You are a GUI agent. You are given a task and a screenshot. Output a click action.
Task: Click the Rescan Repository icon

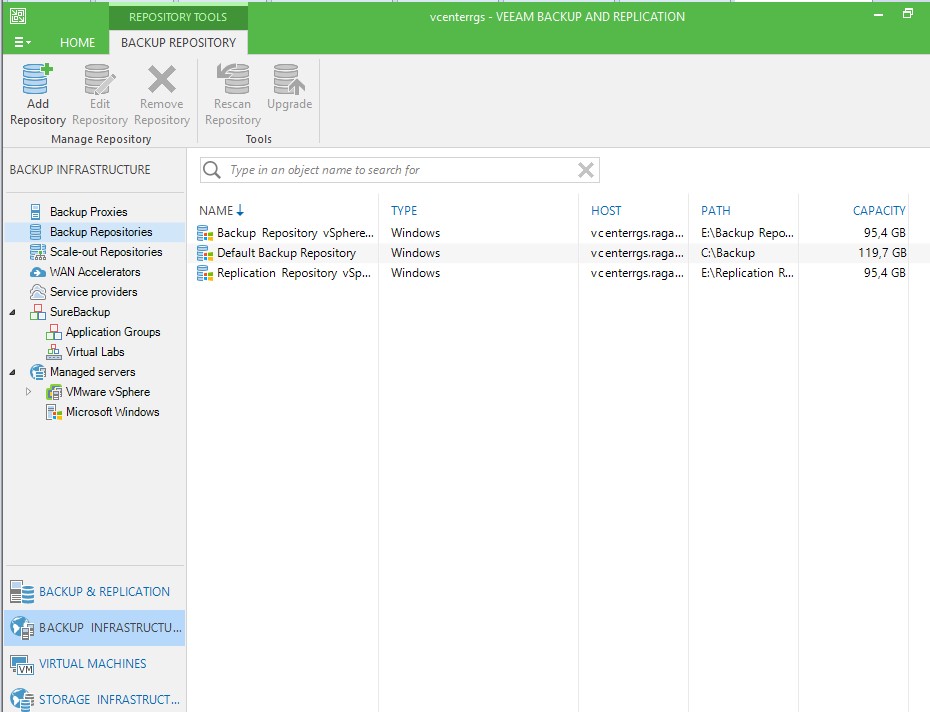232,90
